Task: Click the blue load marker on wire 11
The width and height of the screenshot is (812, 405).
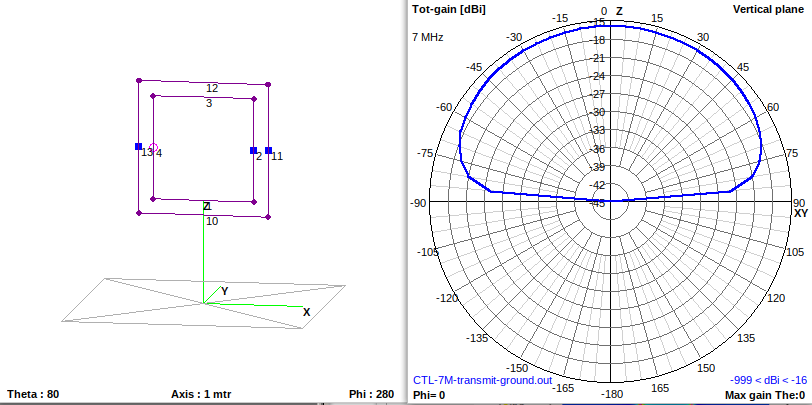Action: pyautogui.click(x=269, y=150)
